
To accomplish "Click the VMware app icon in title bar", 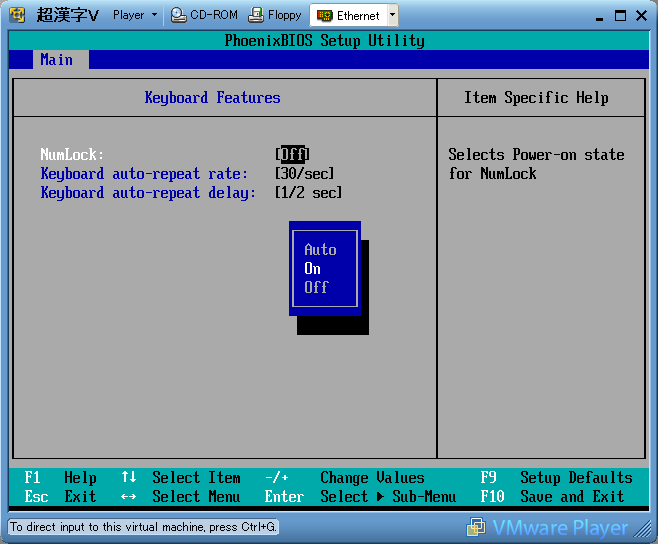I will coord(17,15).
